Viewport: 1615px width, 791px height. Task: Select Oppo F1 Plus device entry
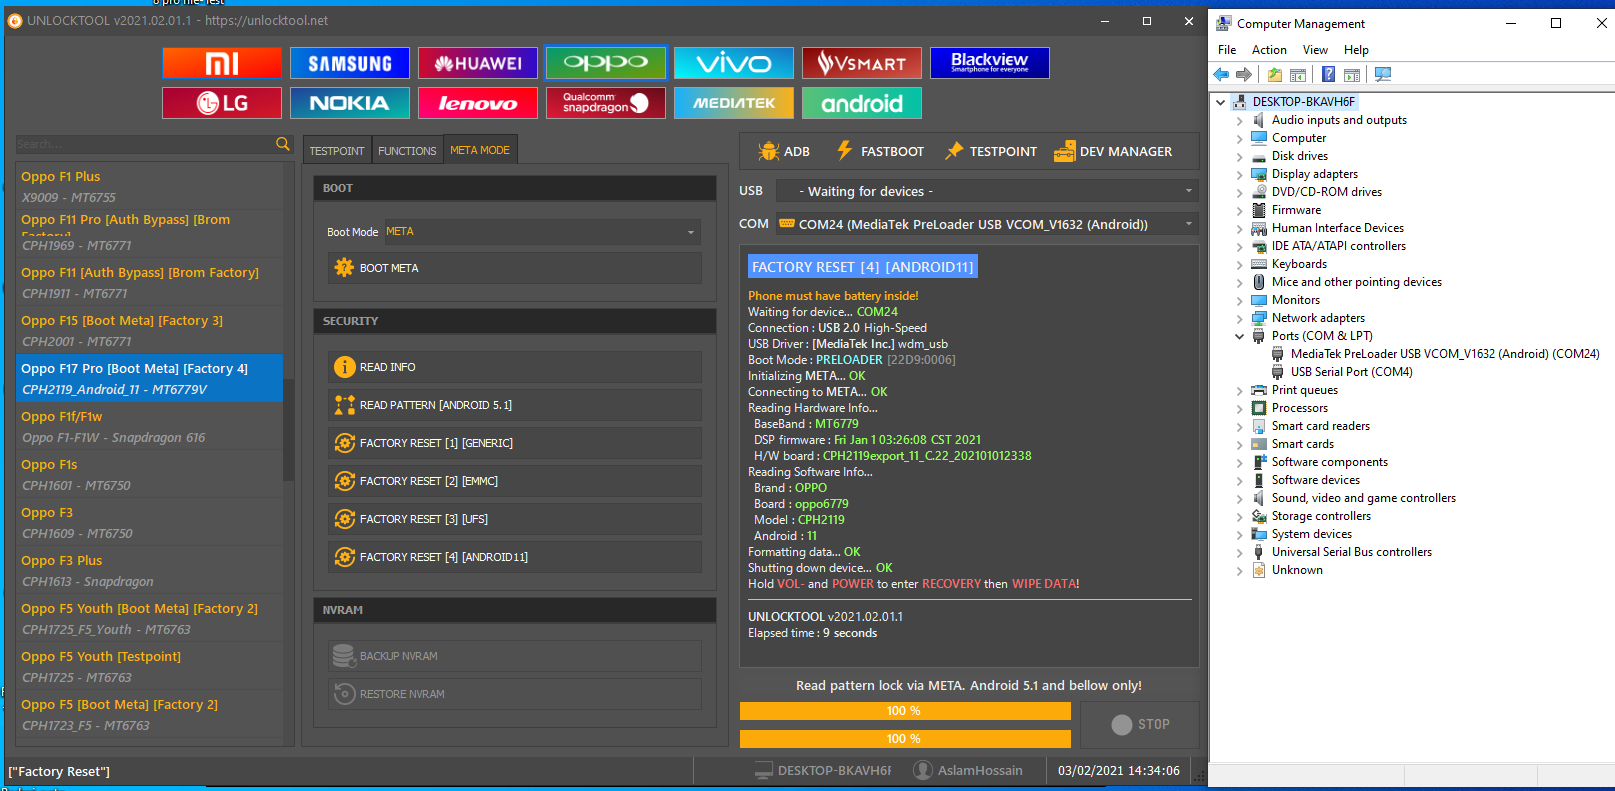[149, 186]
